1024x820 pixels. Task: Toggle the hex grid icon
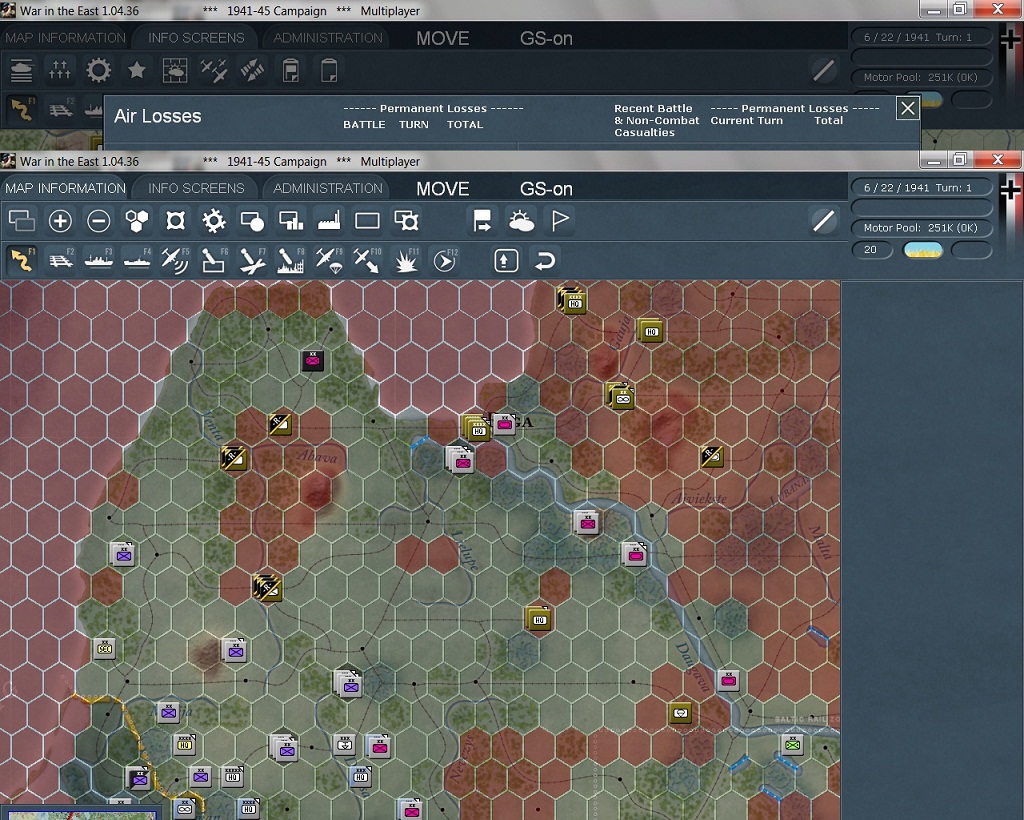click(136, 221)
